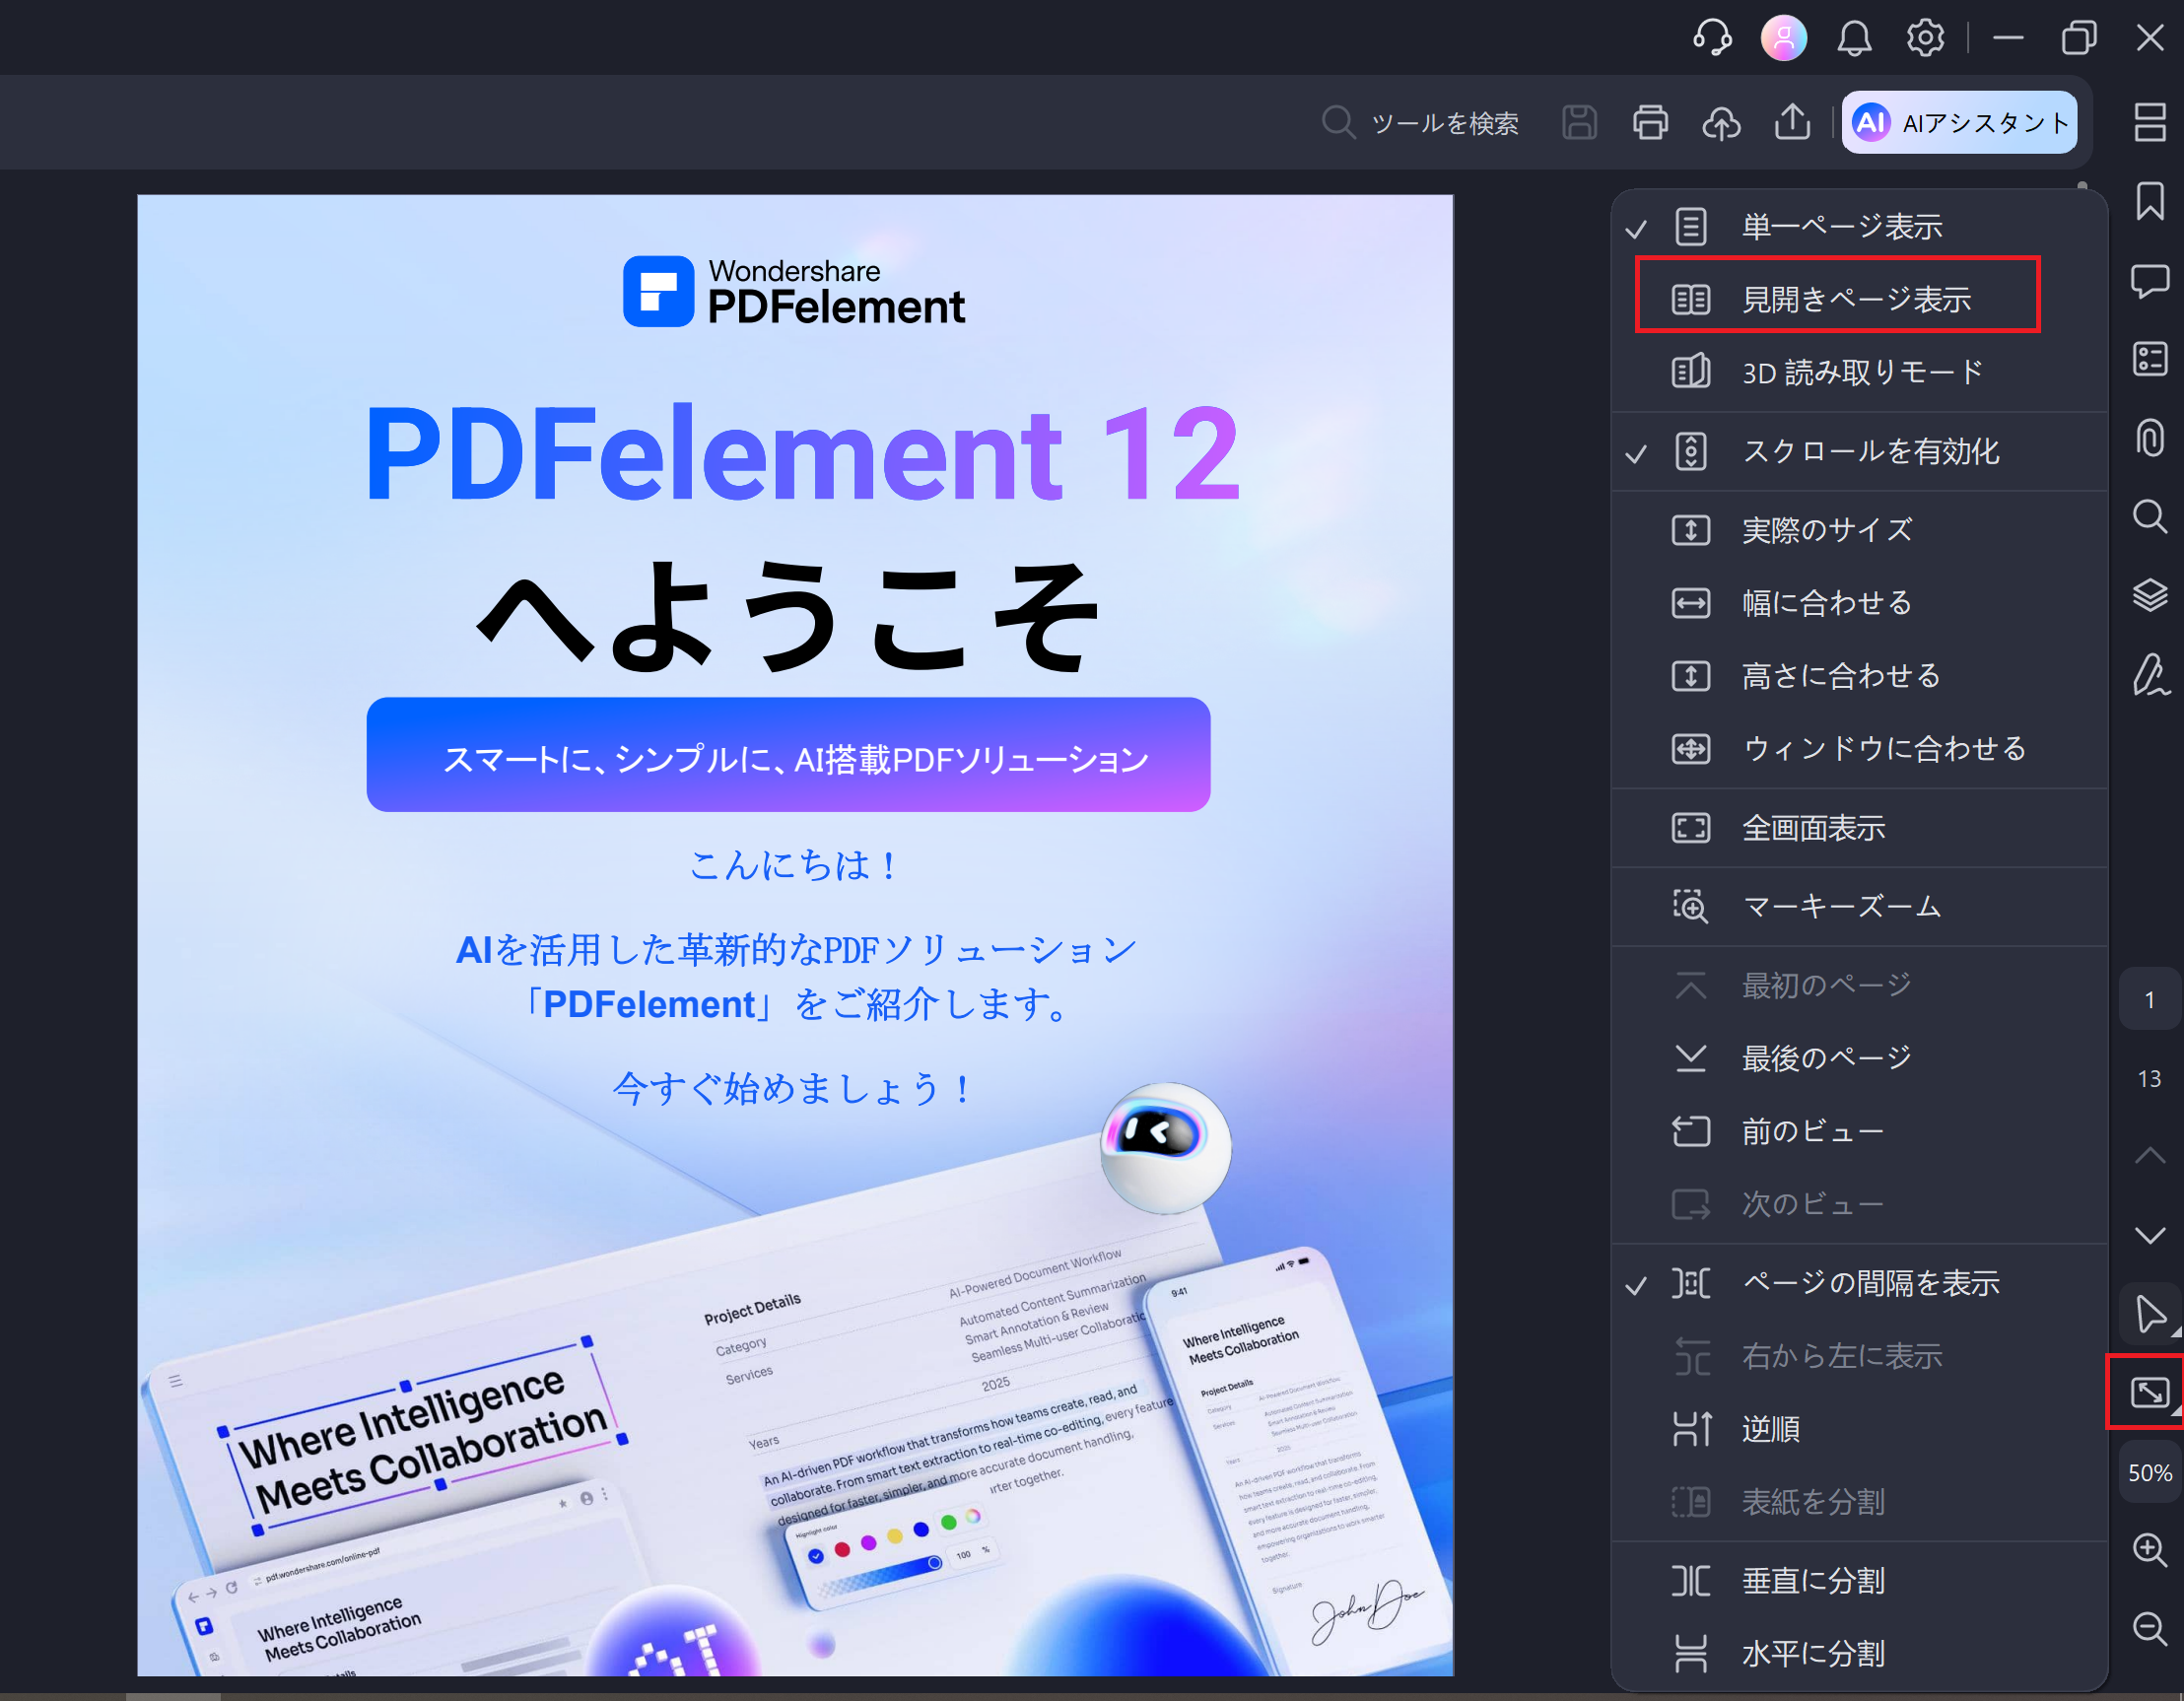Open the attachments paperclip panel

click(x=2150, y=438)
